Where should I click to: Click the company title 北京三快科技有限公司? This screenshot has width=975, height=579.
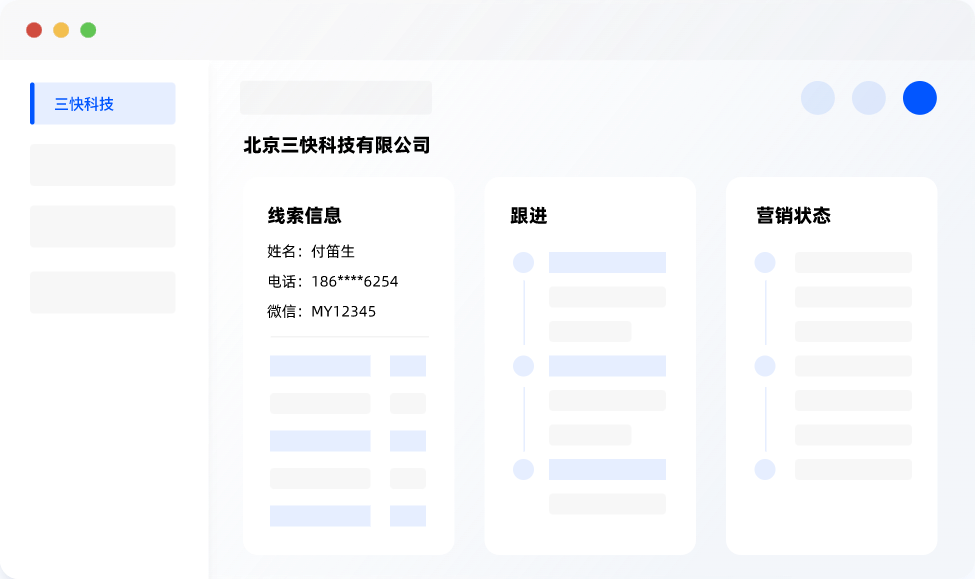(336, 145)
